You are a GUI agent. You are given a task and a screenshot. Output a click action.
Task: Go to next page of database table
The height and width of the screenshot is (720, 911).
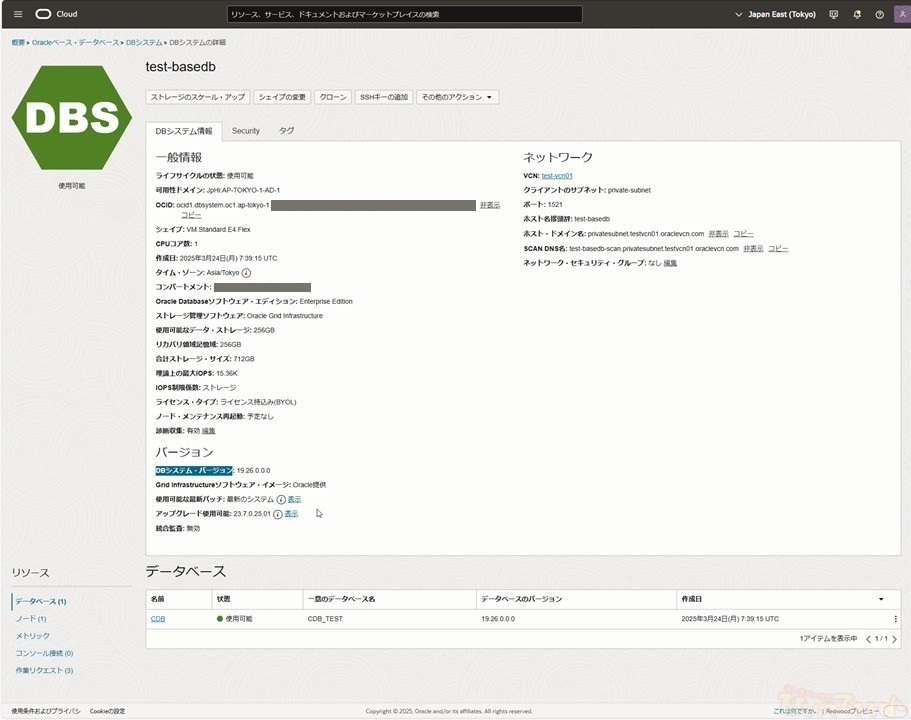click(894, 638)
